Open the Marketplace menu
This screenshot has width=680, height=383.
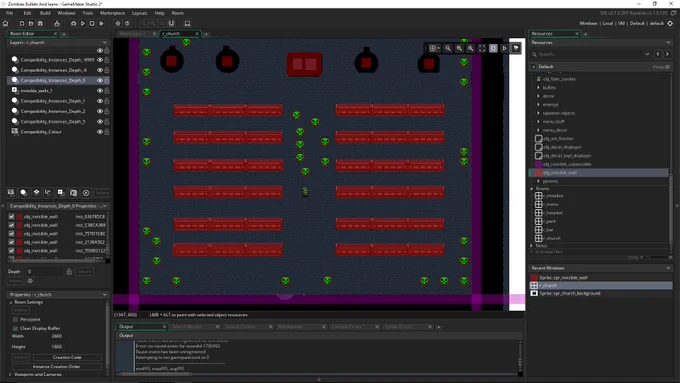click(112, 13)
